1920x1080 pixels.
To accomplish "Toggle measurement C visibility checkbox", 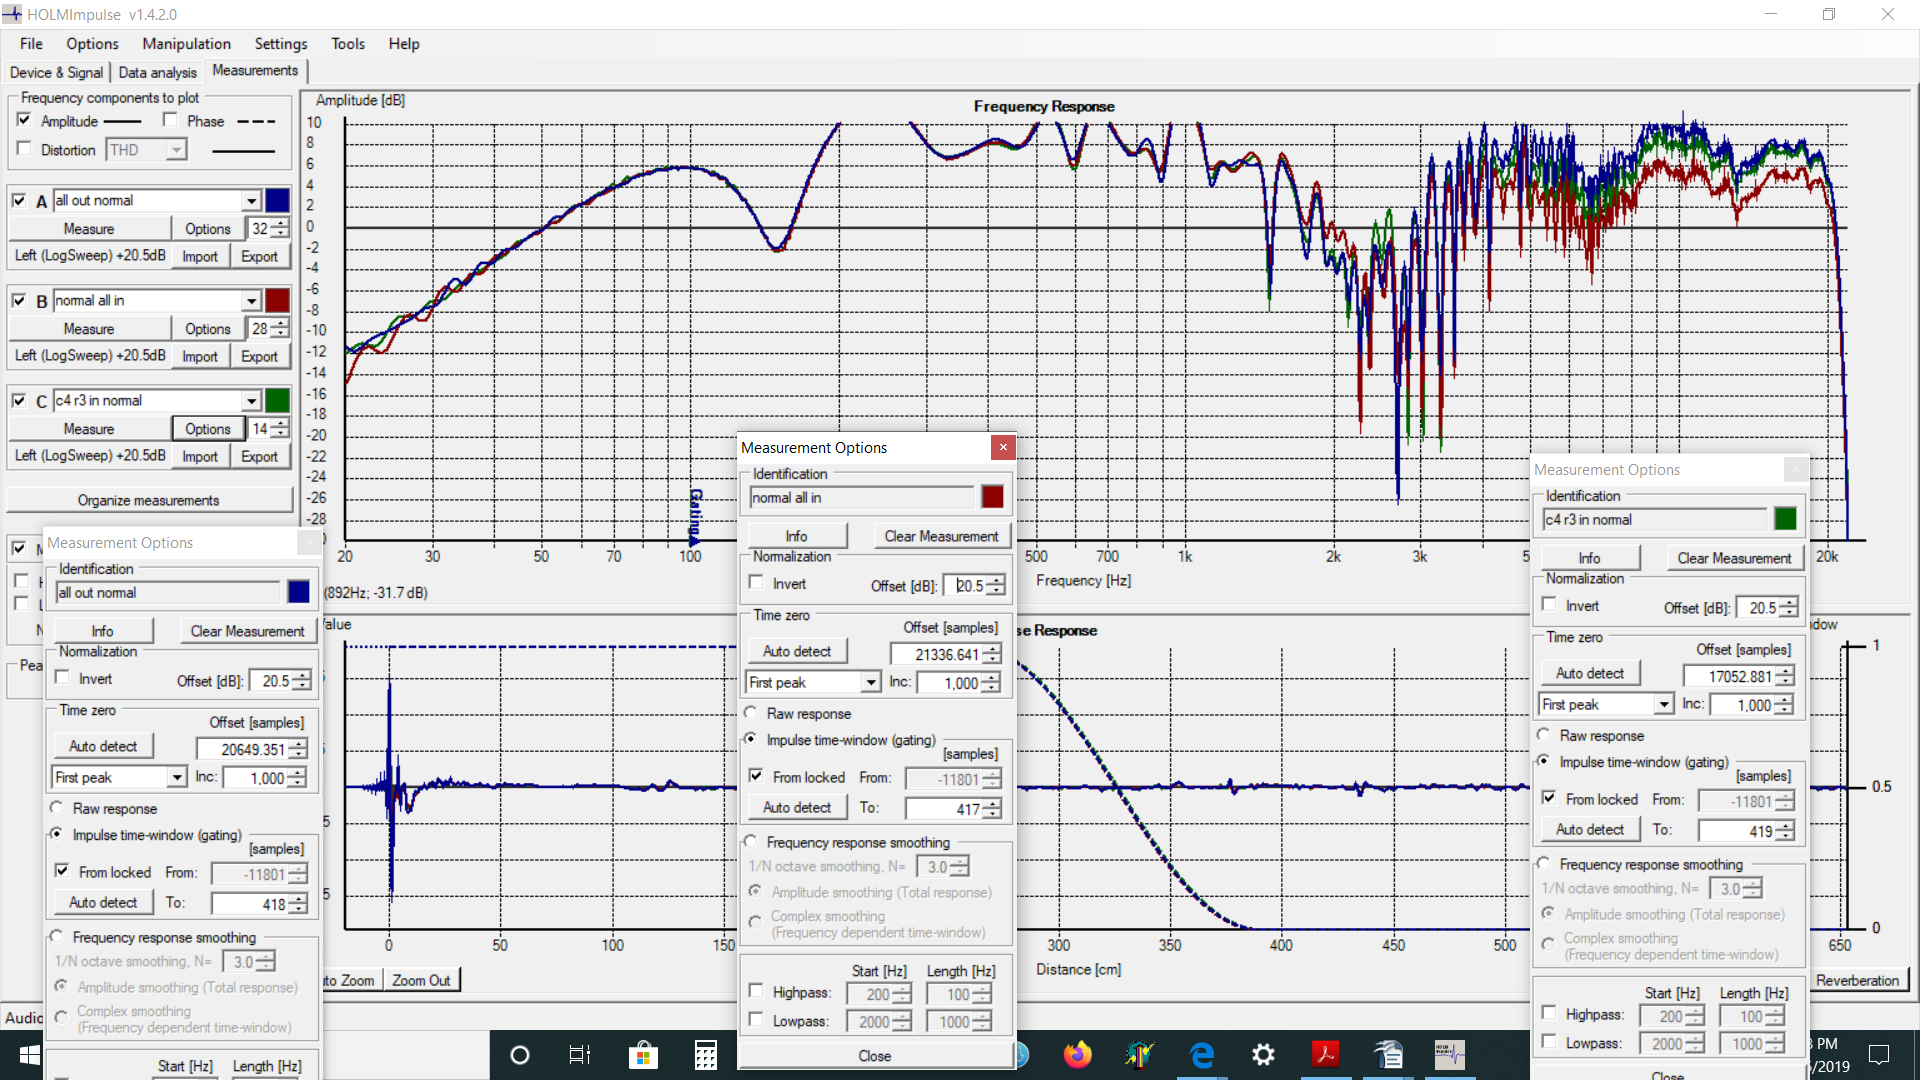I will tap(19, 400).
